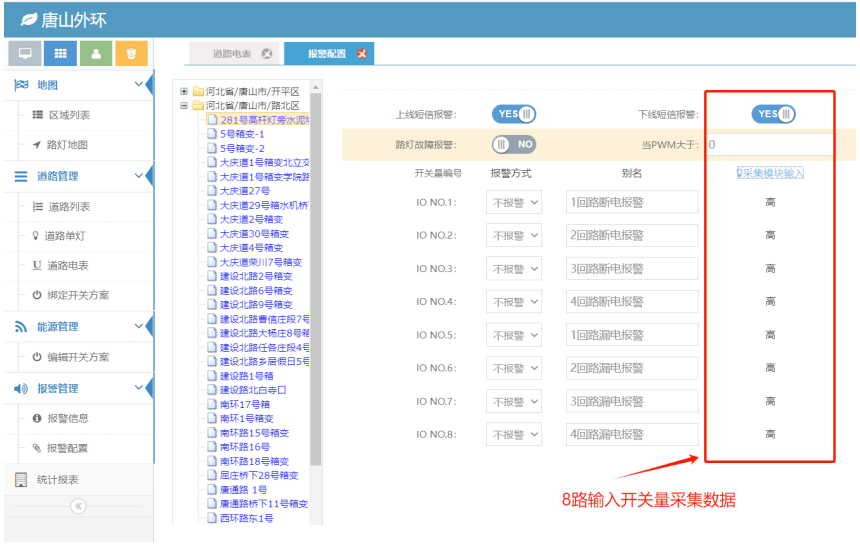Open 报警方式 dropdown for IO NO.5
The image size is (860, 546).
click(x=514, y=335)
